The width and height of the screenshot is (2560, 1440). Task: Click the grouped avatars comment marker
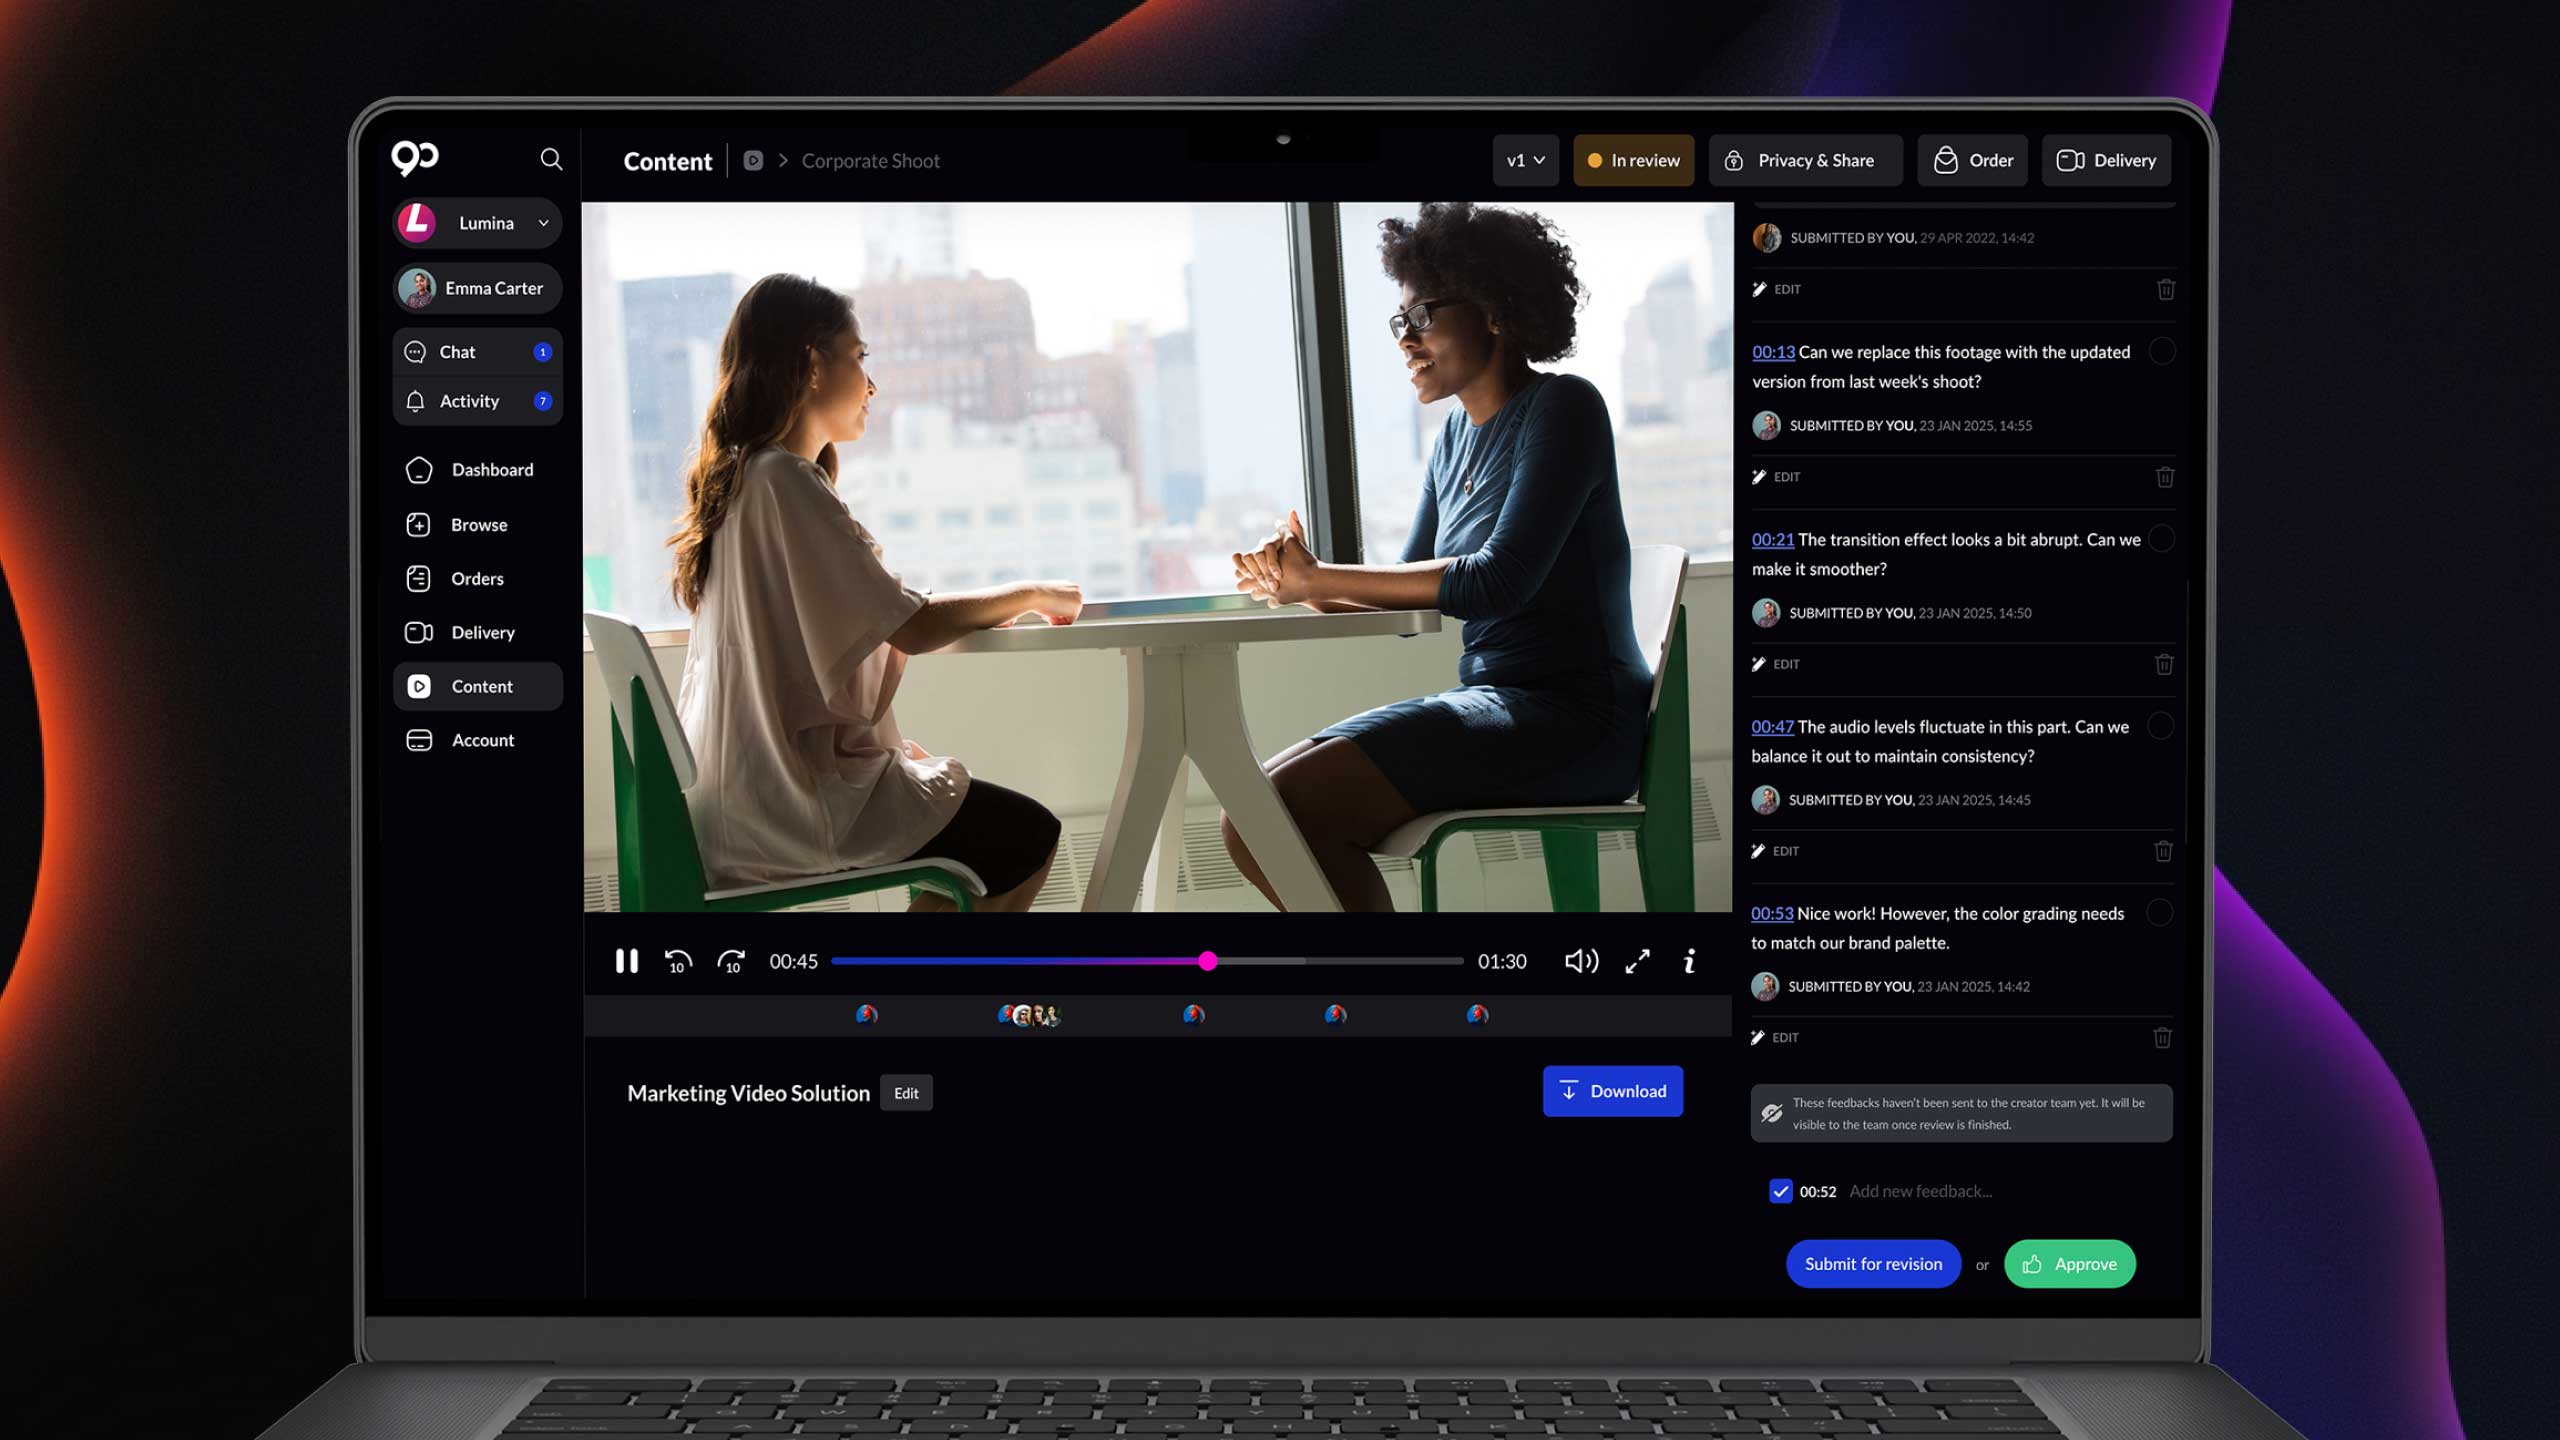click(x=1029, y=1015)
